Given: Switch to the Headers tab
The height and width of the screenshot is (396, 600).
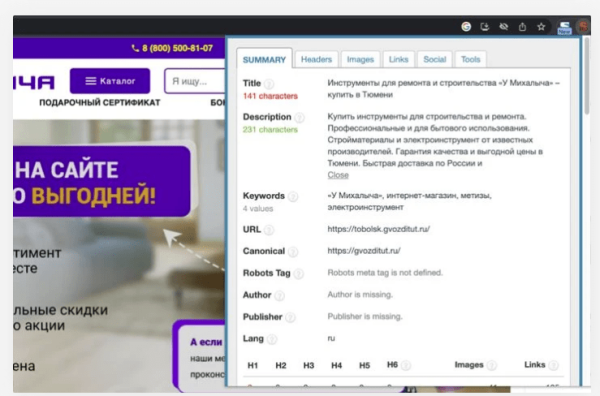Looking at the screenshot, I should tap(316, 59).
